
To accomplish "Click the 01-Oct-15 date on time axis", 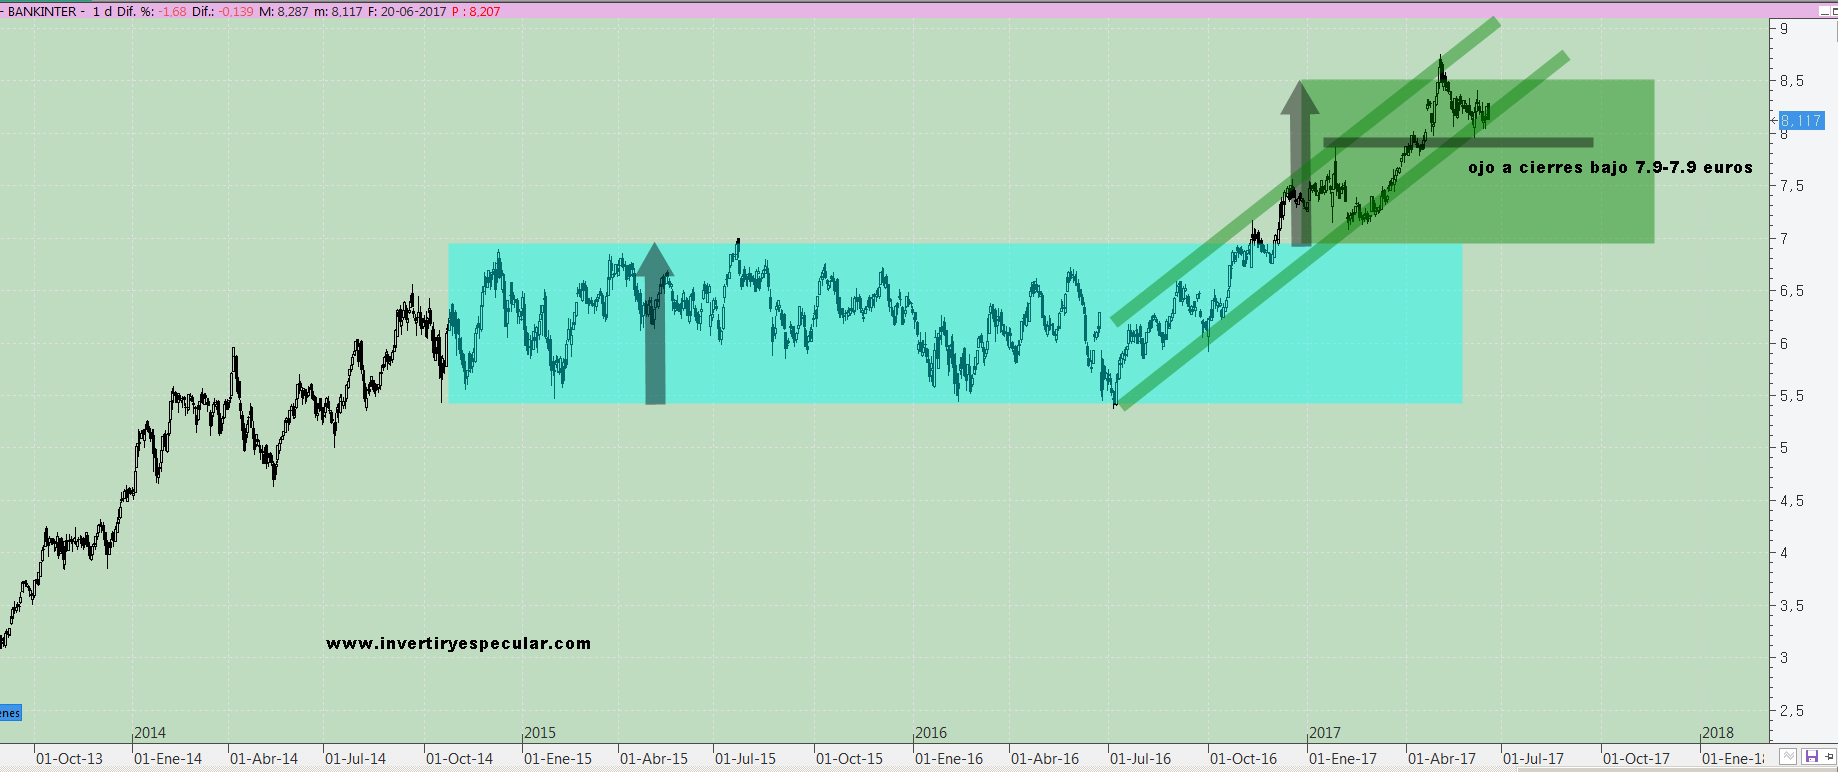I will (x=849, y=759).
